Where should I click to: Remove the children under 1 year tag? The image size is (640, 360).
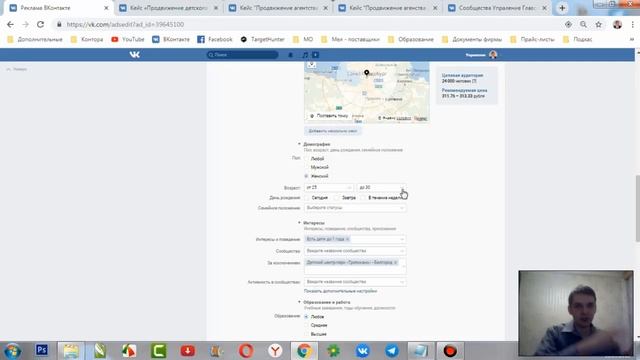click(x=347, y=239)
